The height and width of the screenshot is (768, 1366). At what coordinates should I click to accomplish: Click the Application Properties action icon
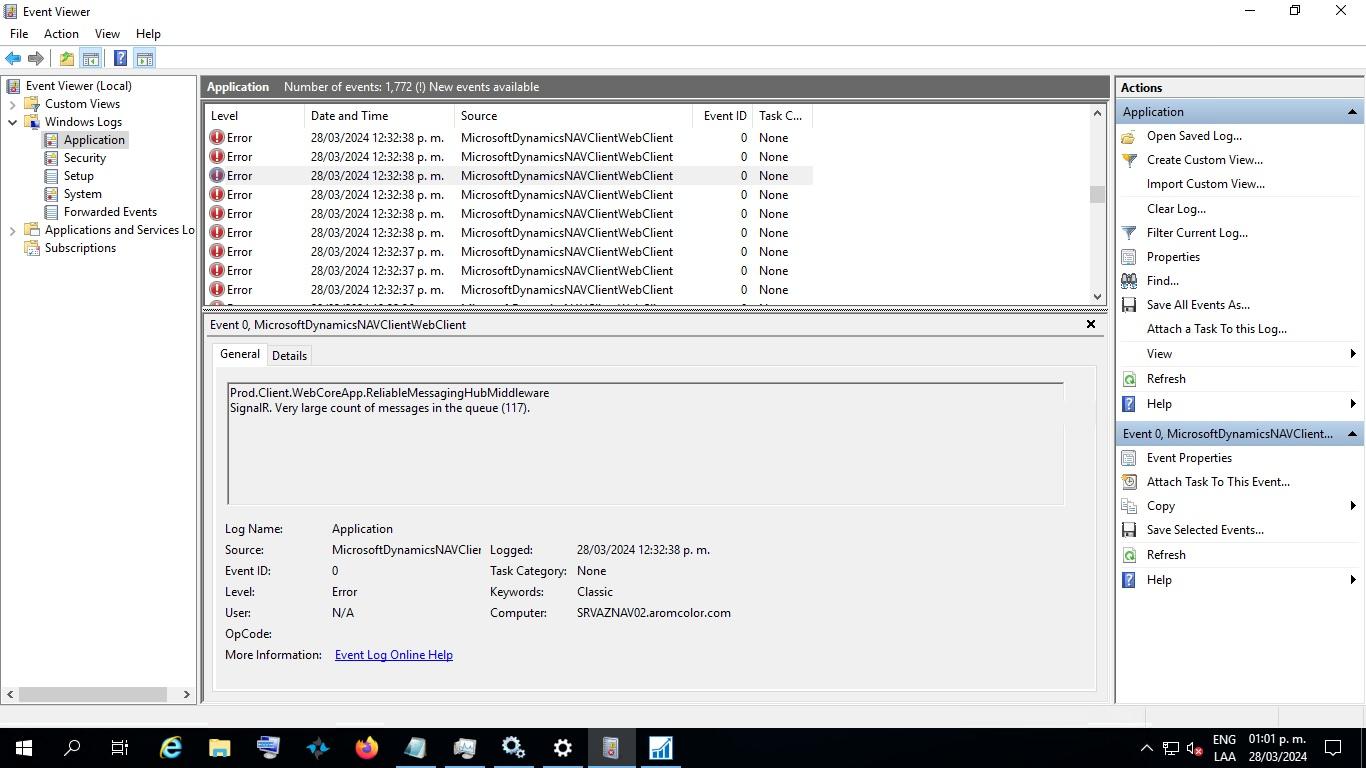1129,257
